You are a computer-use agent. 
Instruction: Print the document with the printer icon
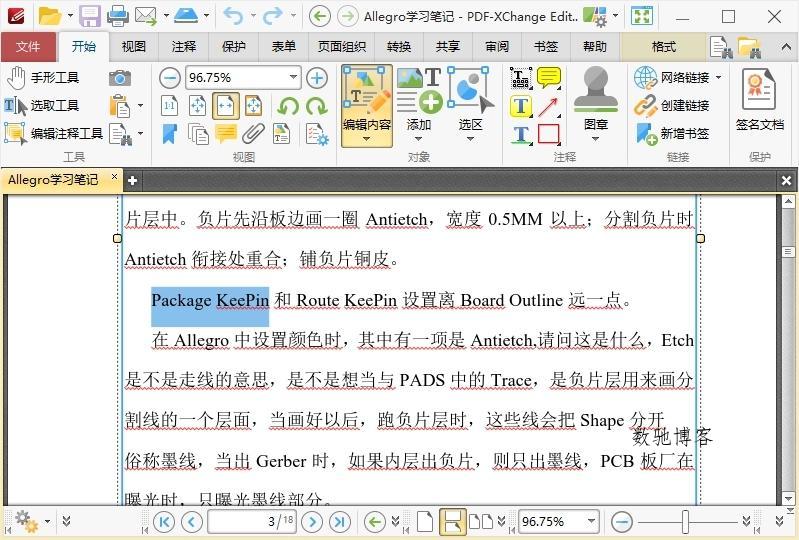[118, 16]
